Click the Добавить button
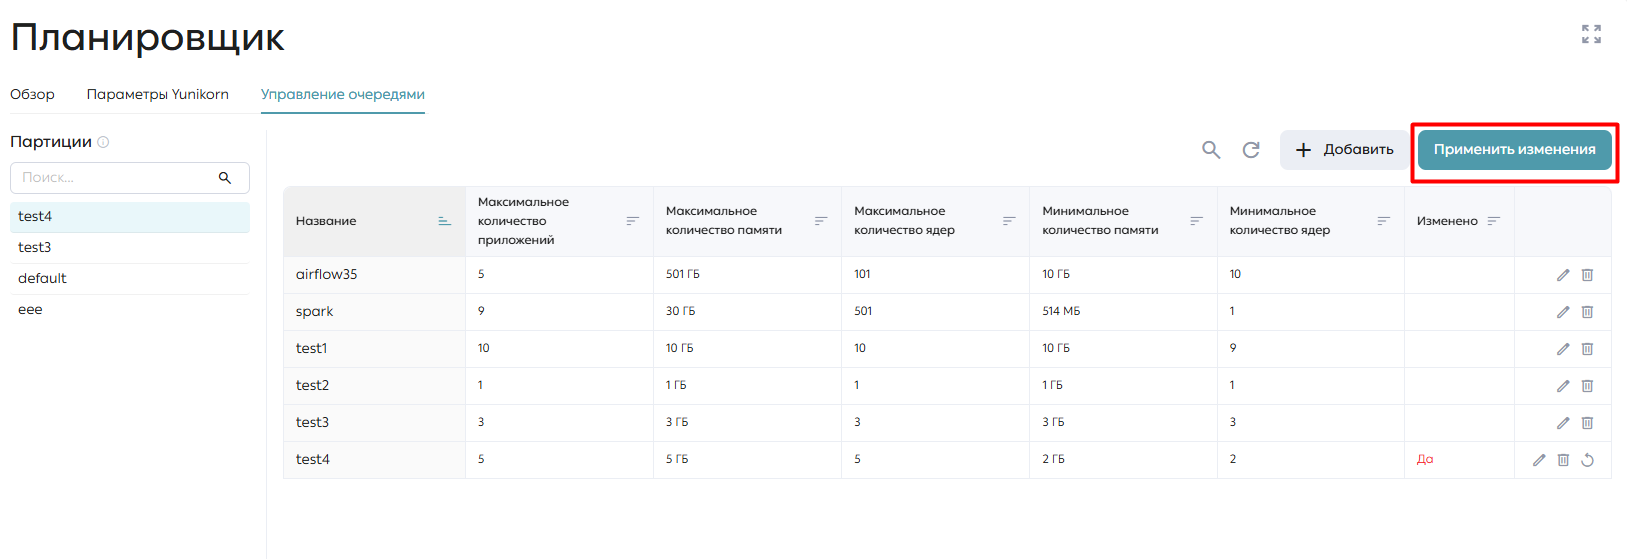 click(1344, 150)
